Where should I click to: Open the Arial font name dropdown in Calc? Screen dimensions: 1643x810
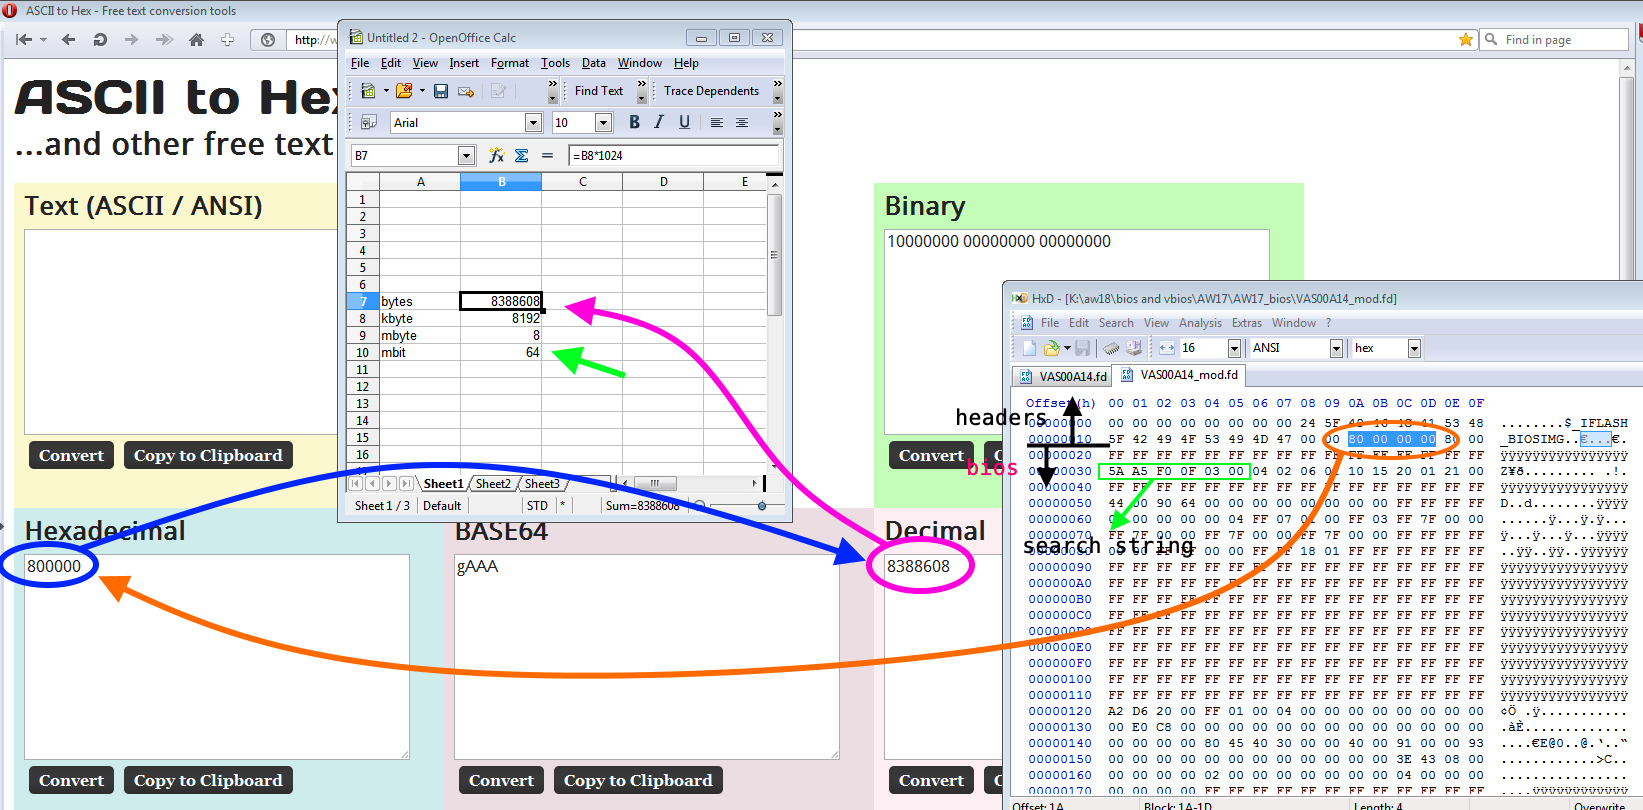click(533, 122)
